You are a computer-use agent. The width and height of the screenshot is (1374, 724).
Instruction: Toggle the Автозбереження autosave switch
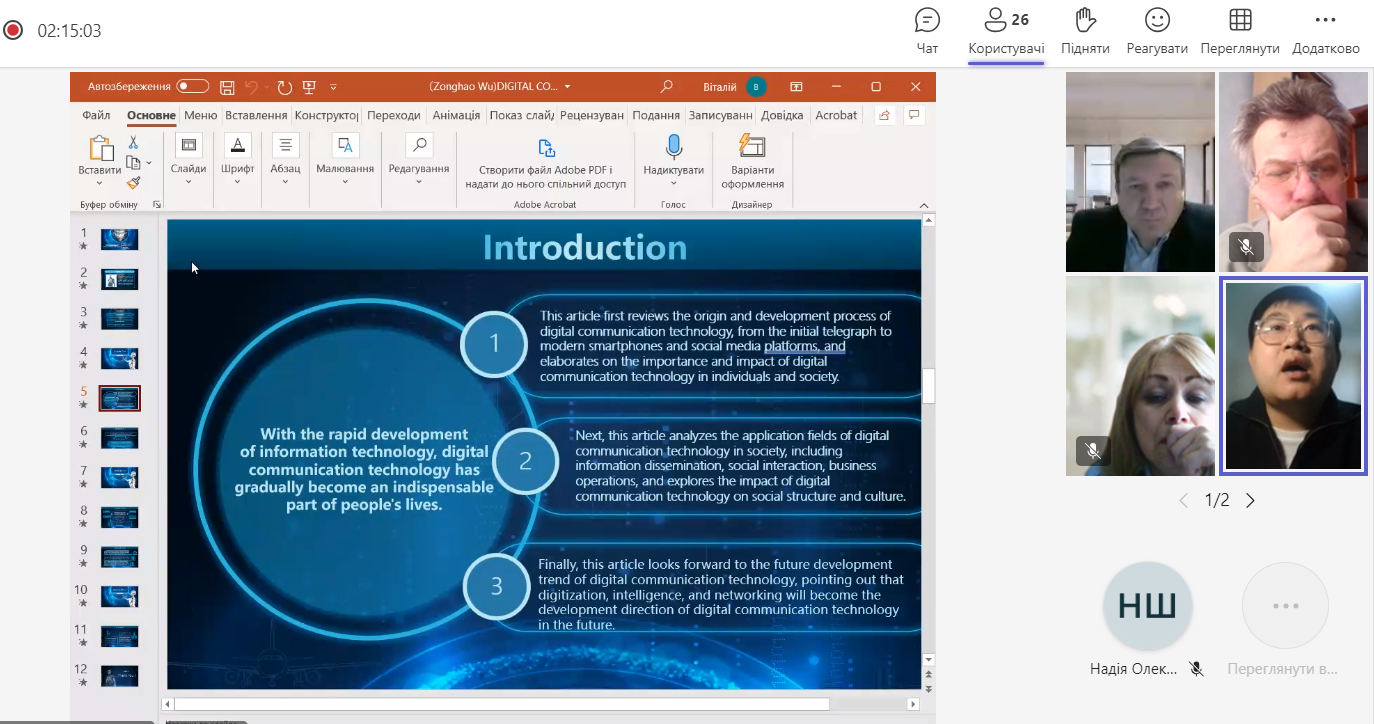pyautogui.click(x=193, y=87)
